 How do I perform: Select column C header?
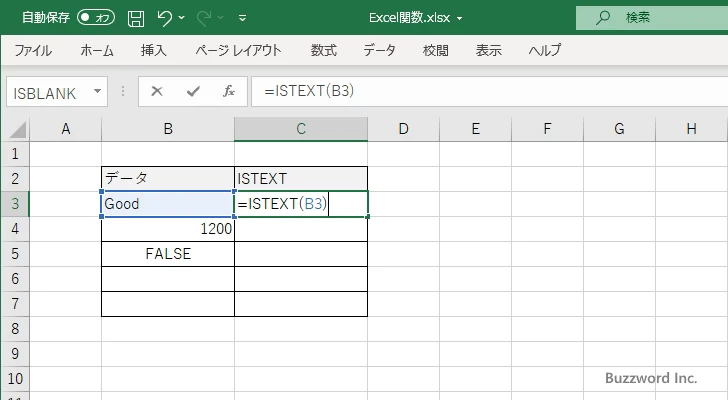tap(301, 129)
